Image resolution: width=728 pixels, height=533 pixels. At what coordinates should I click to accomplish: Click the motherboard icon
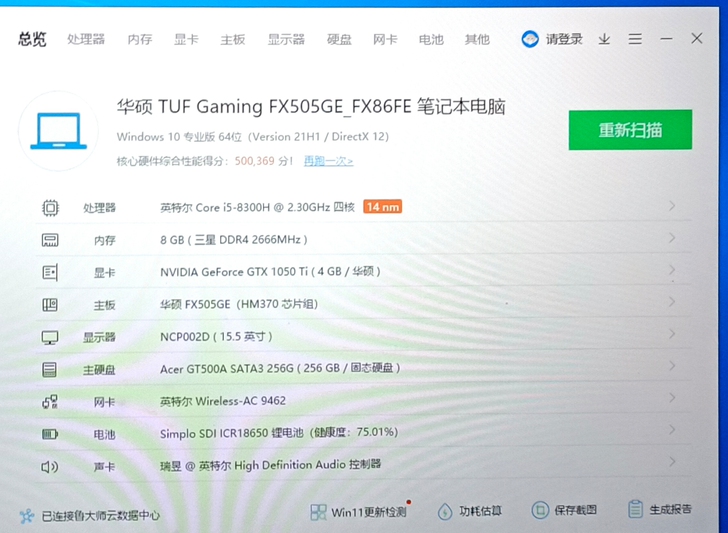pos(50,305)
